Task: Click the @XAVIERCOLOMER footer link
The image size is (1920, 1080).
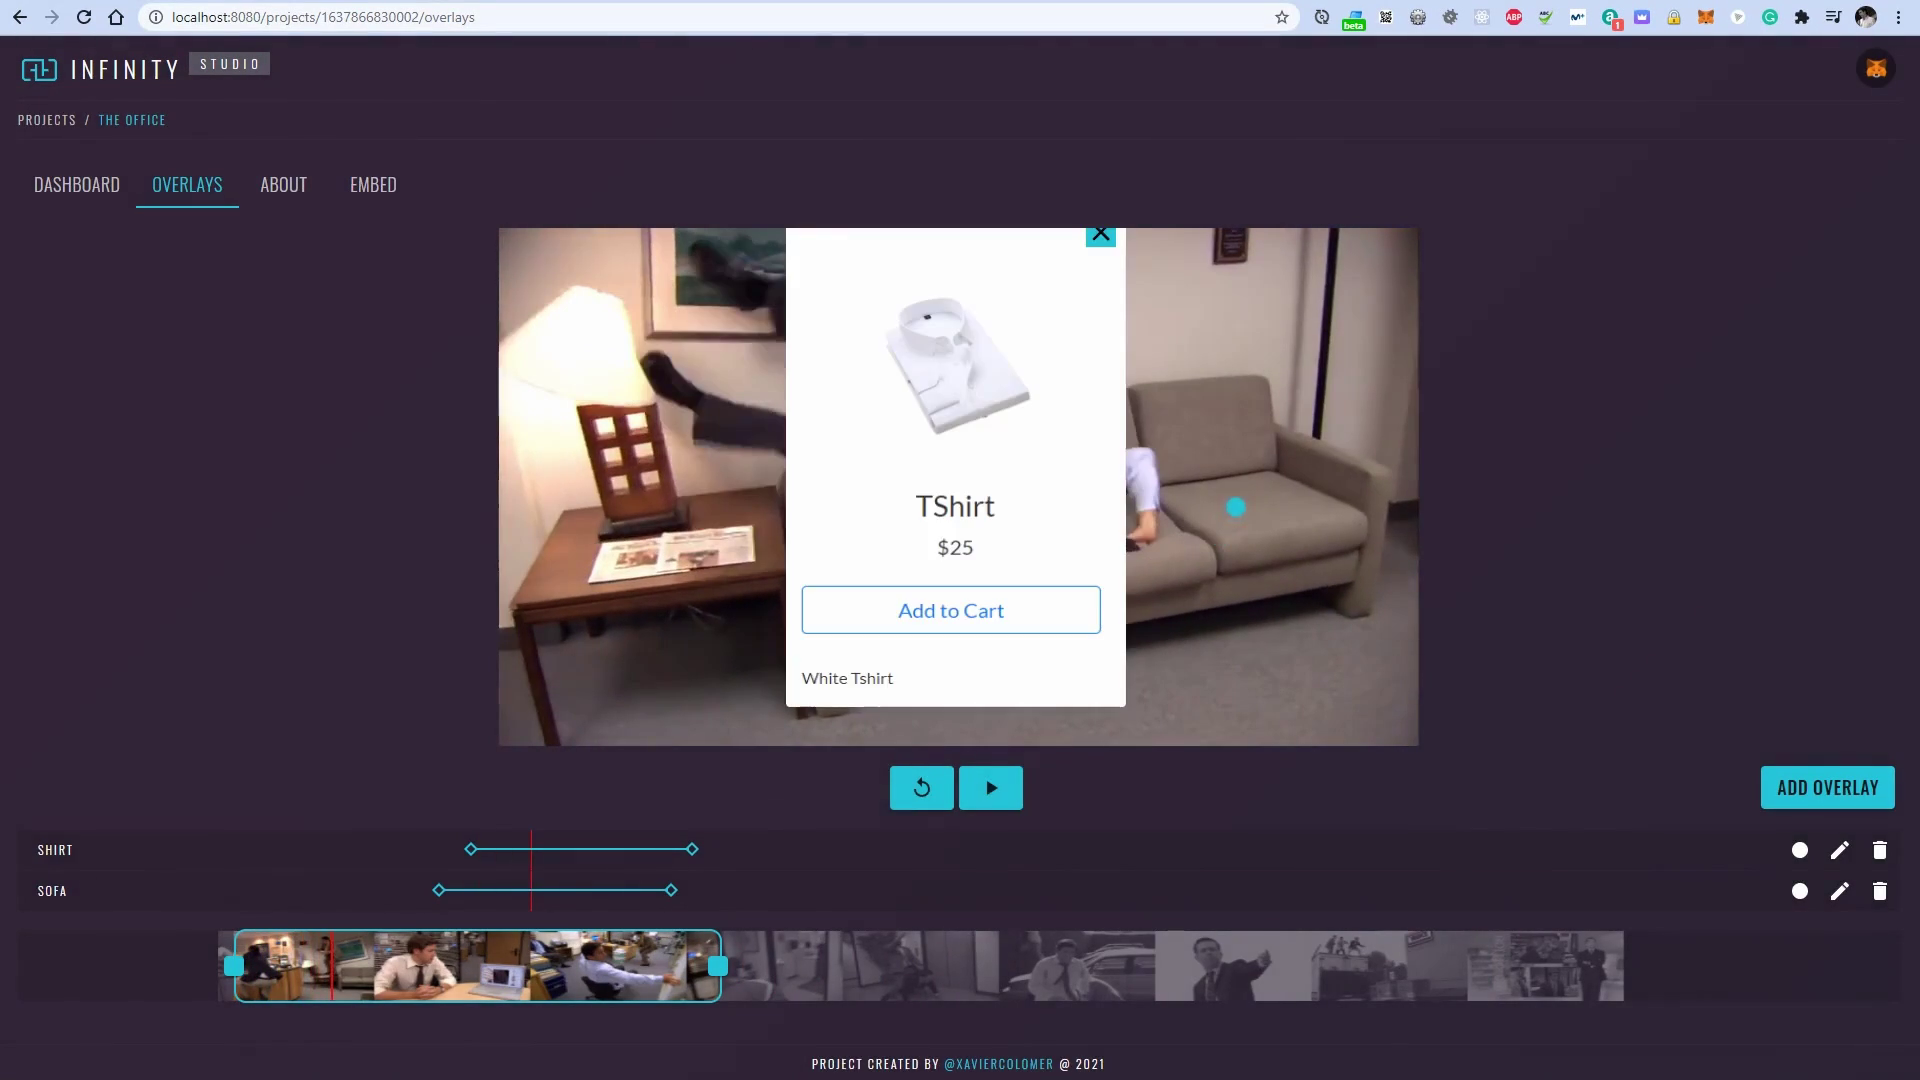Action: coord(998,1064)
